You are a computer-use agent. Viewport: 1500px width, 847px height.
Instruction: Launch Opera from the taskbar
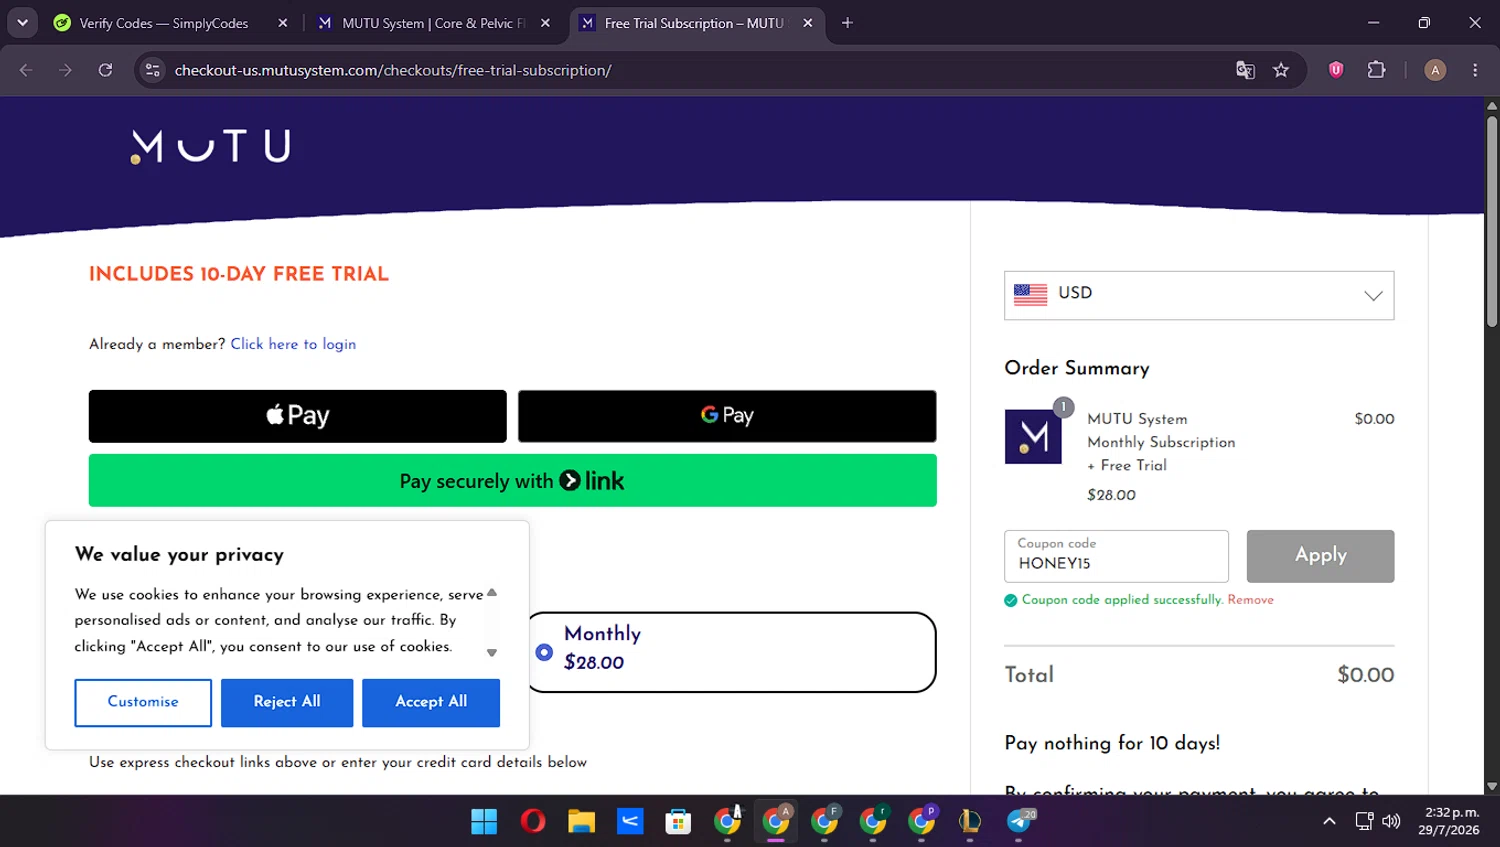533,821
